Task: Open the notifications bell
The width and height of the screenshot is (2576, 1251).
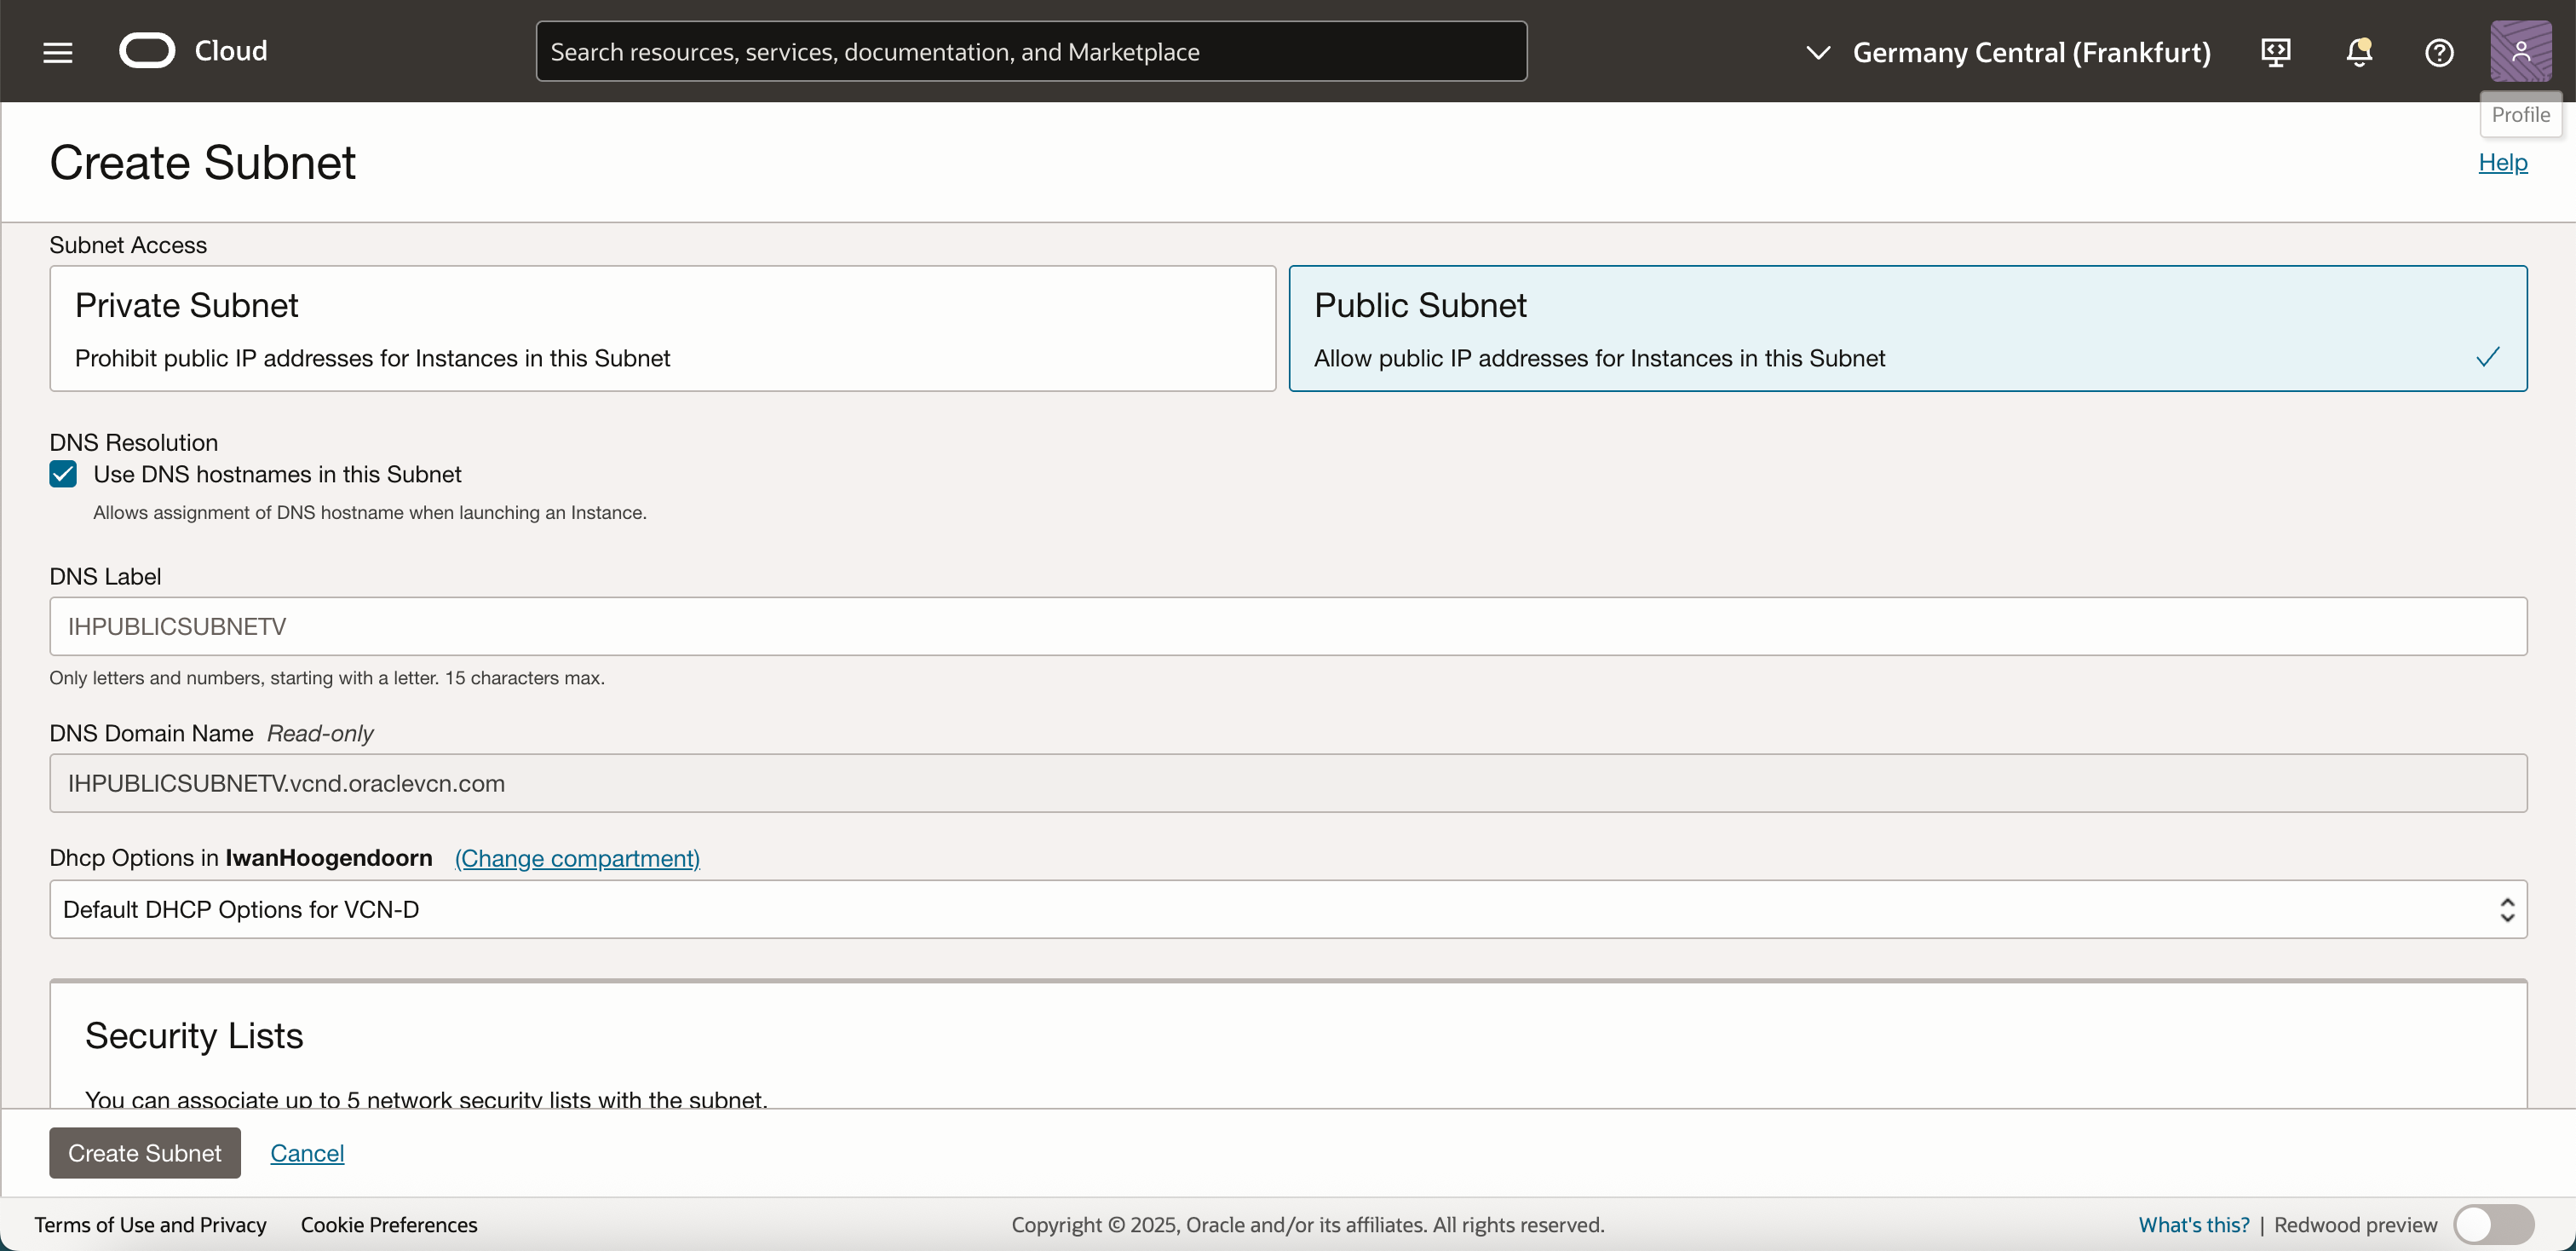Action: pyautogui.click(x=2358, y=52)
